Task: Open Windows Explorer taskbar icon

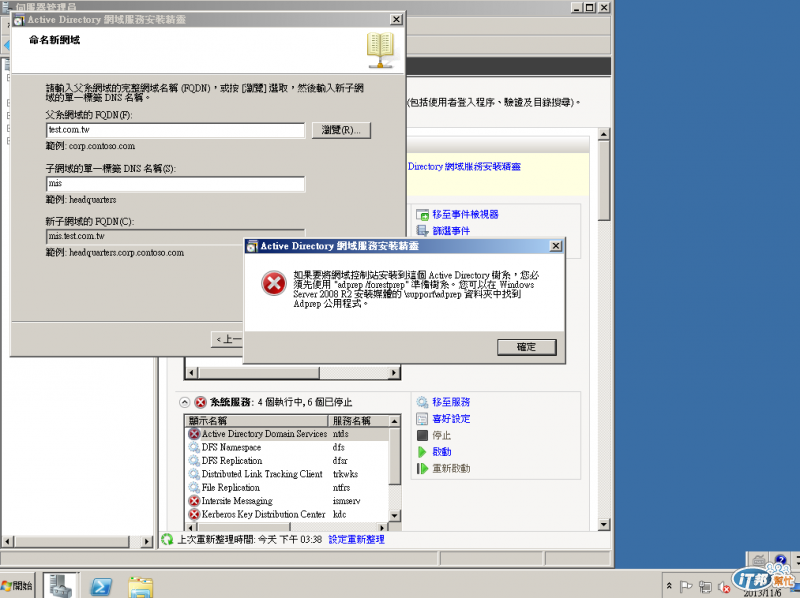Action: (x=141, y=587)
